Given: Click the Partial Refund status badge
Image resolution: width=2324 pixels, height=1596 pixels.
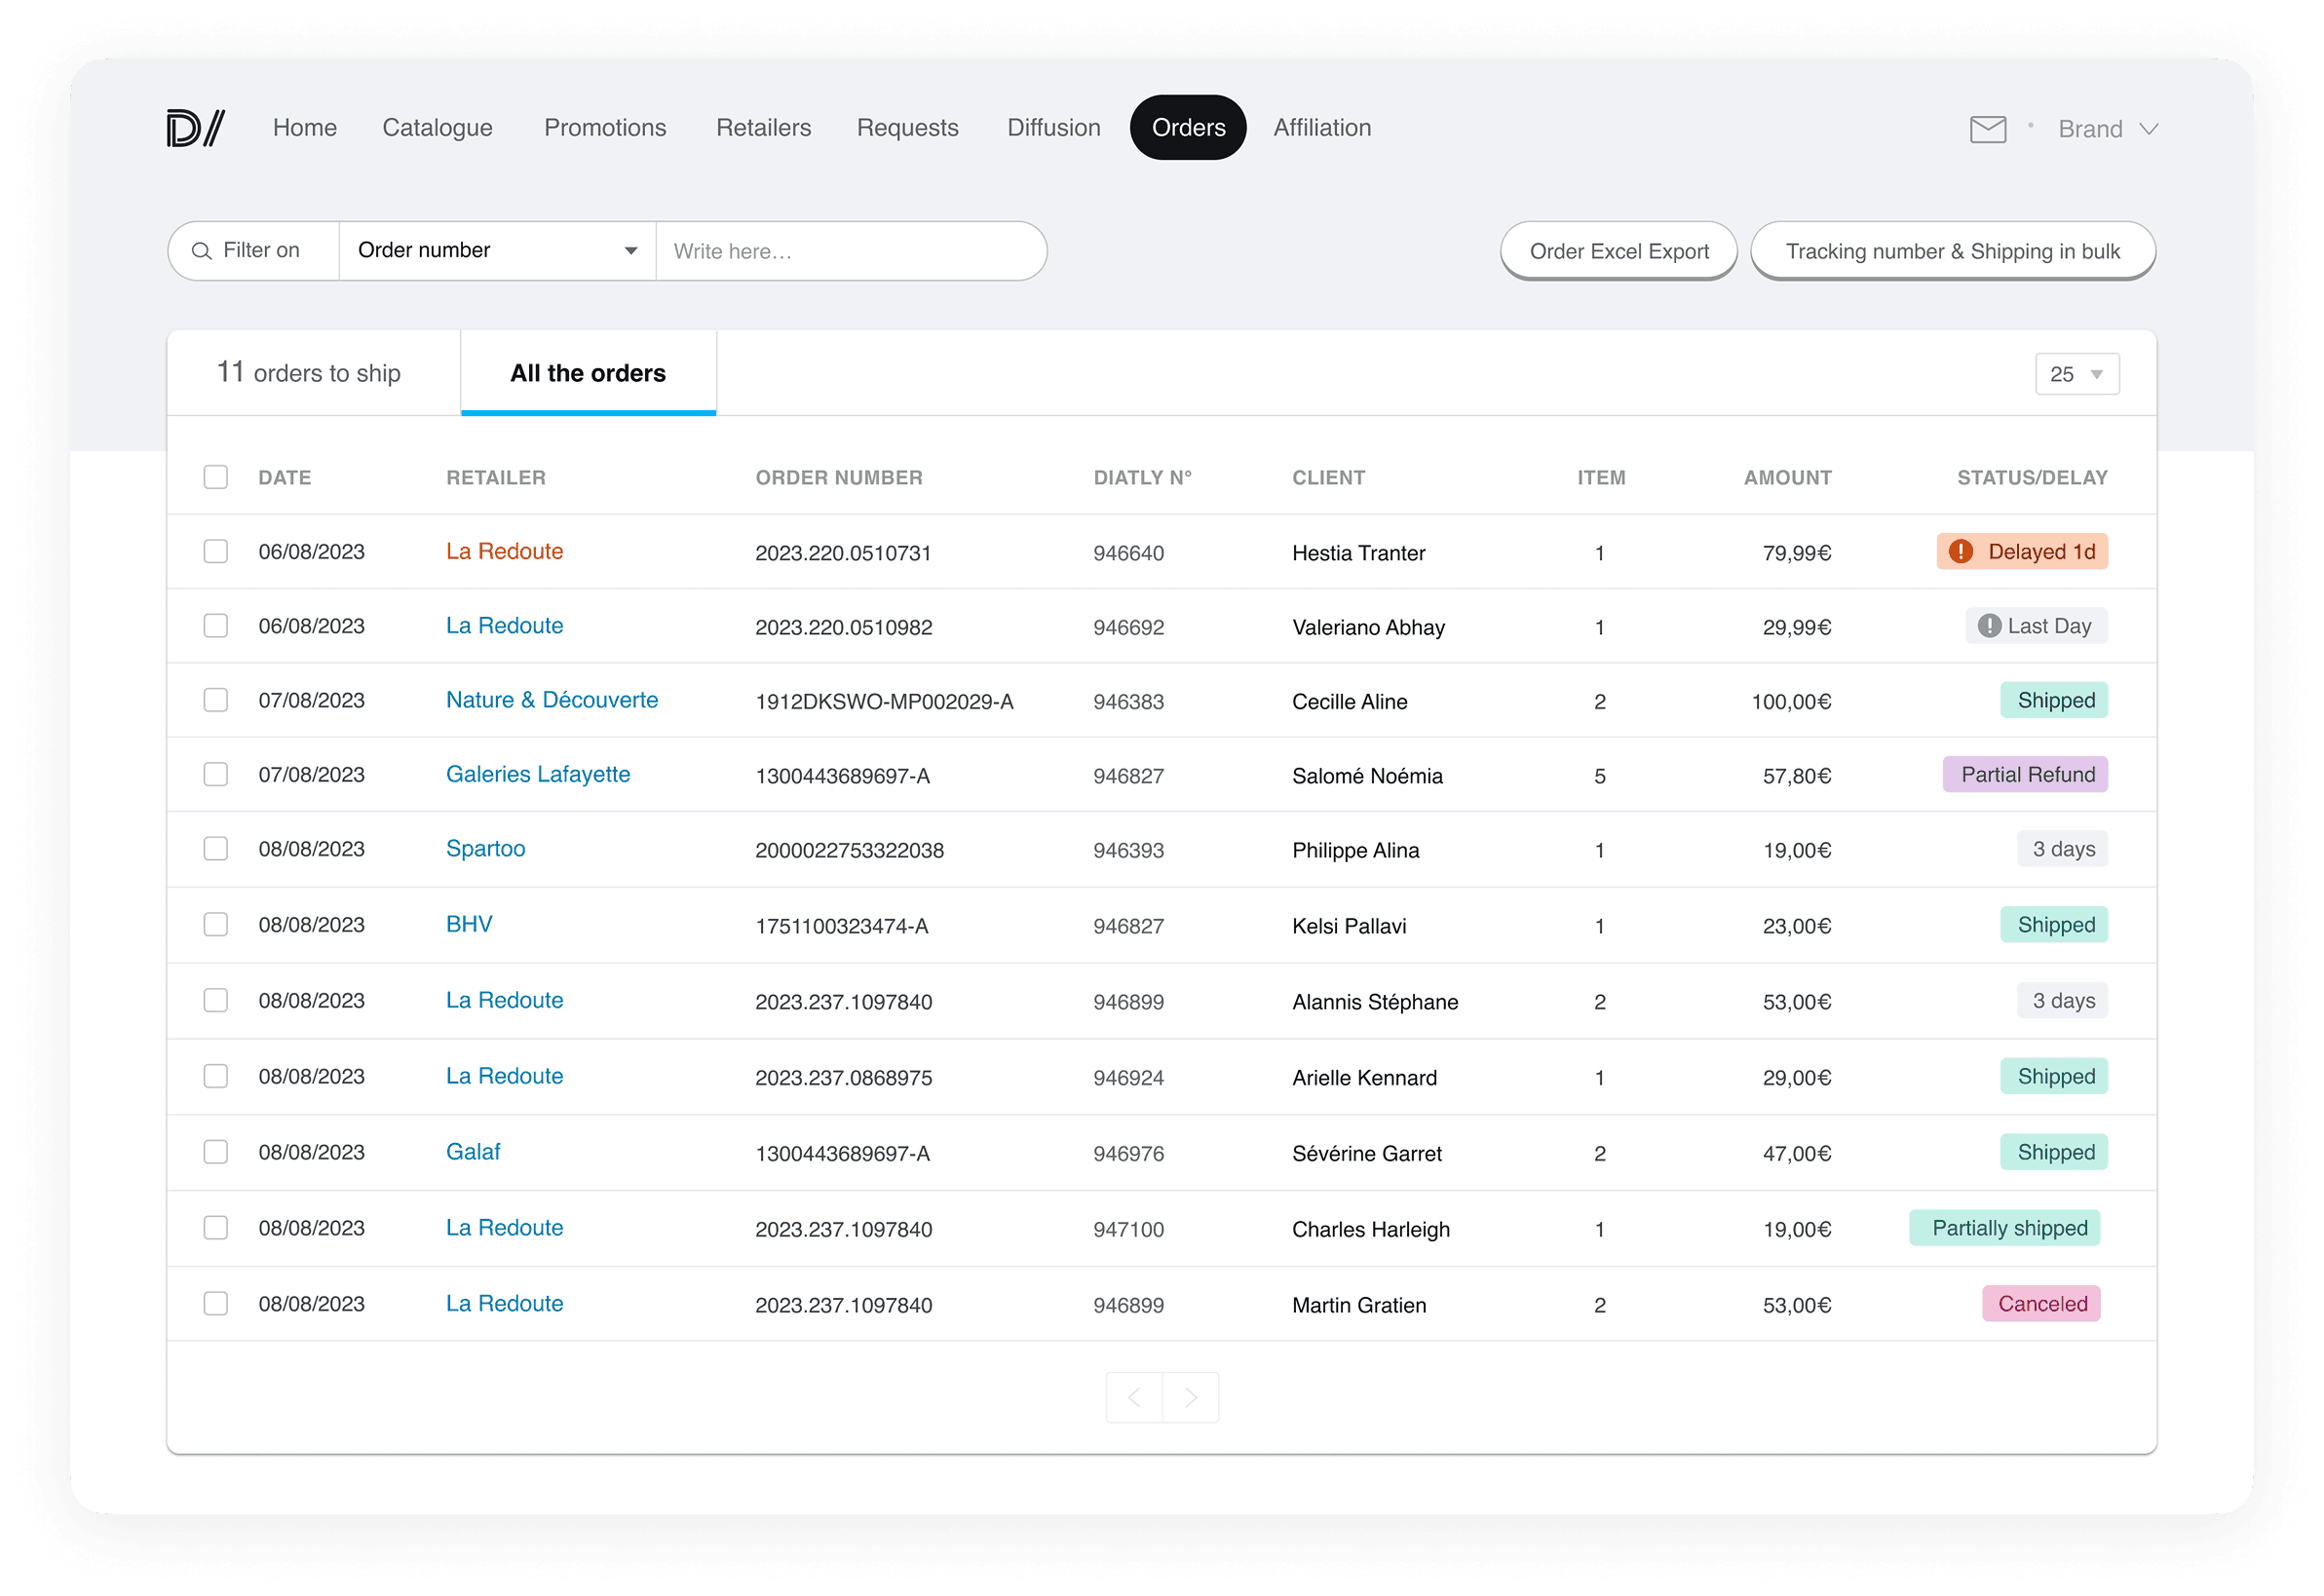Looking at the screenshot, I should 2025,775.
